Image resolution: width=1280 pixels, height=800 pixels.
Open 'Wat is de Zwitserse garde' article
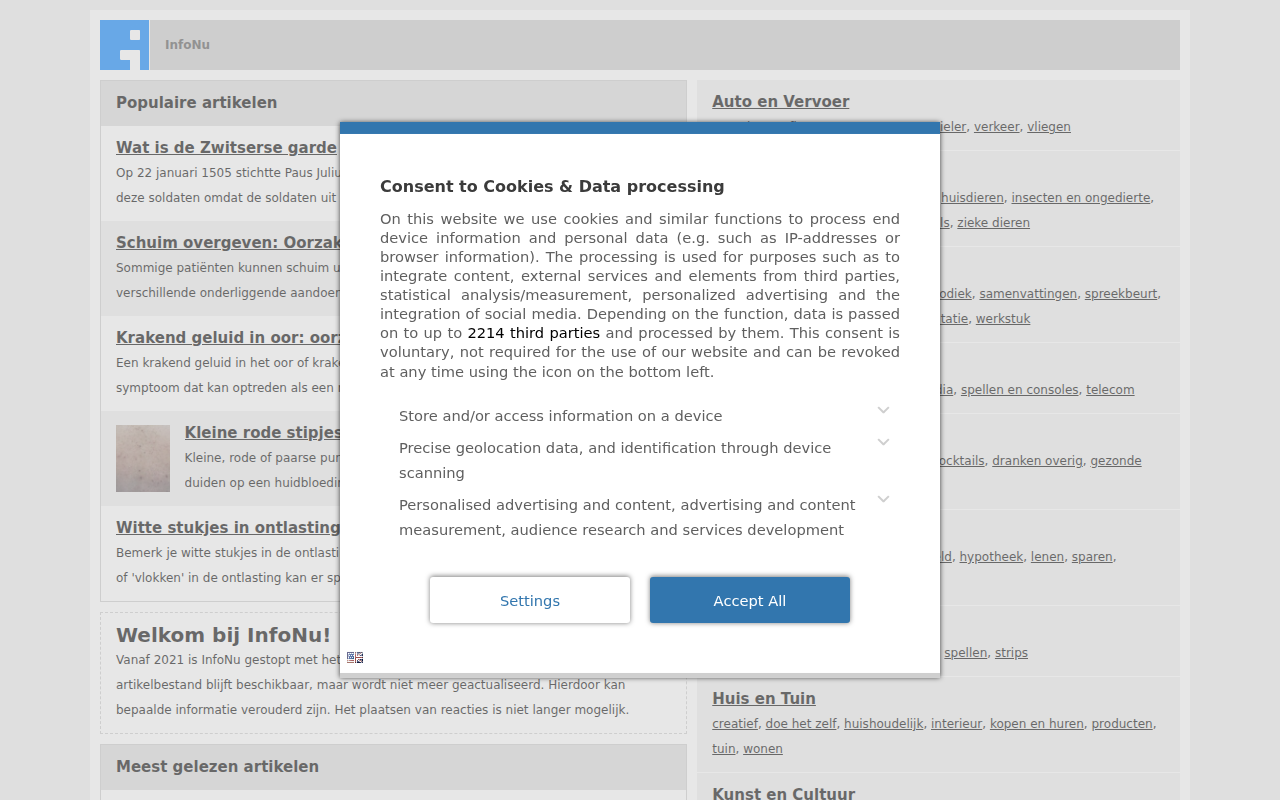tap(227, 147)
